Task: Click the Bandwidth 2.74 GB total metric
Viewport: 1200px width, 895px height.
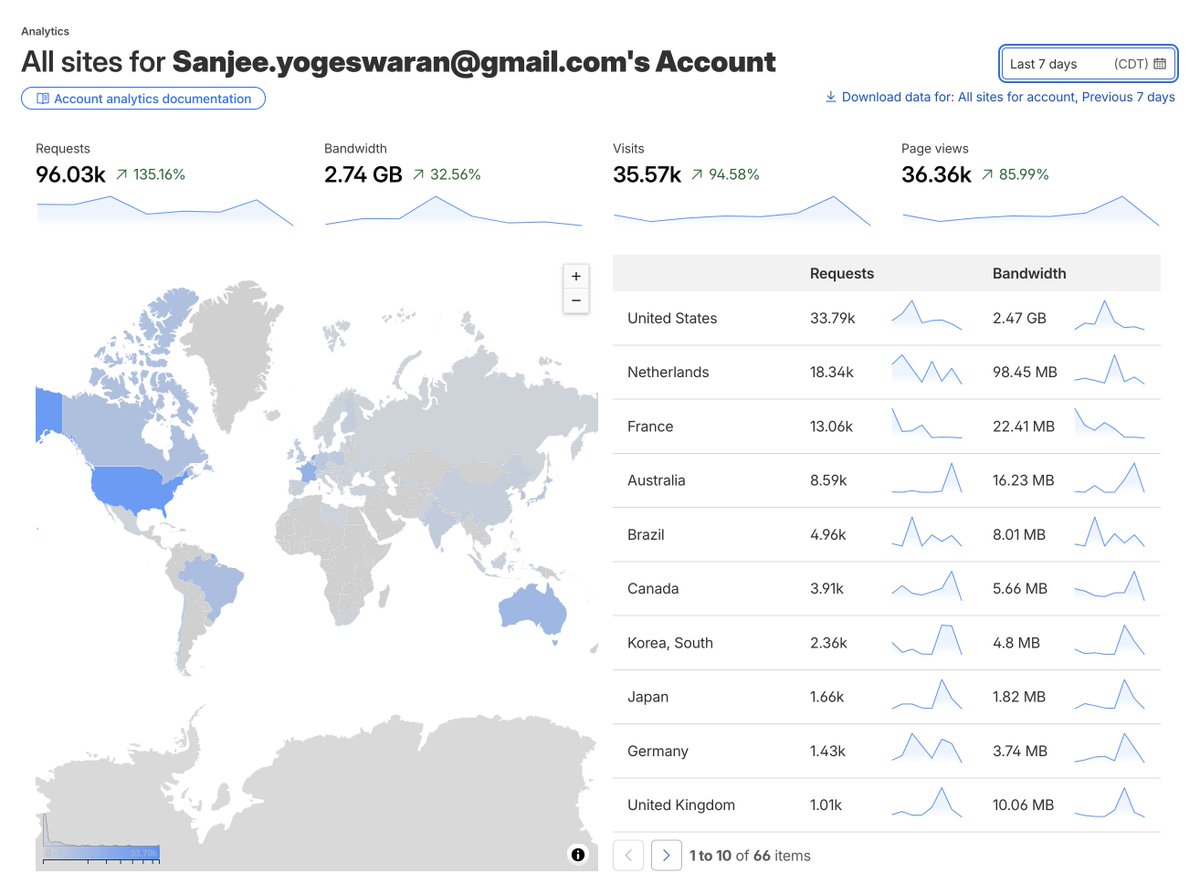Action: 363,174
